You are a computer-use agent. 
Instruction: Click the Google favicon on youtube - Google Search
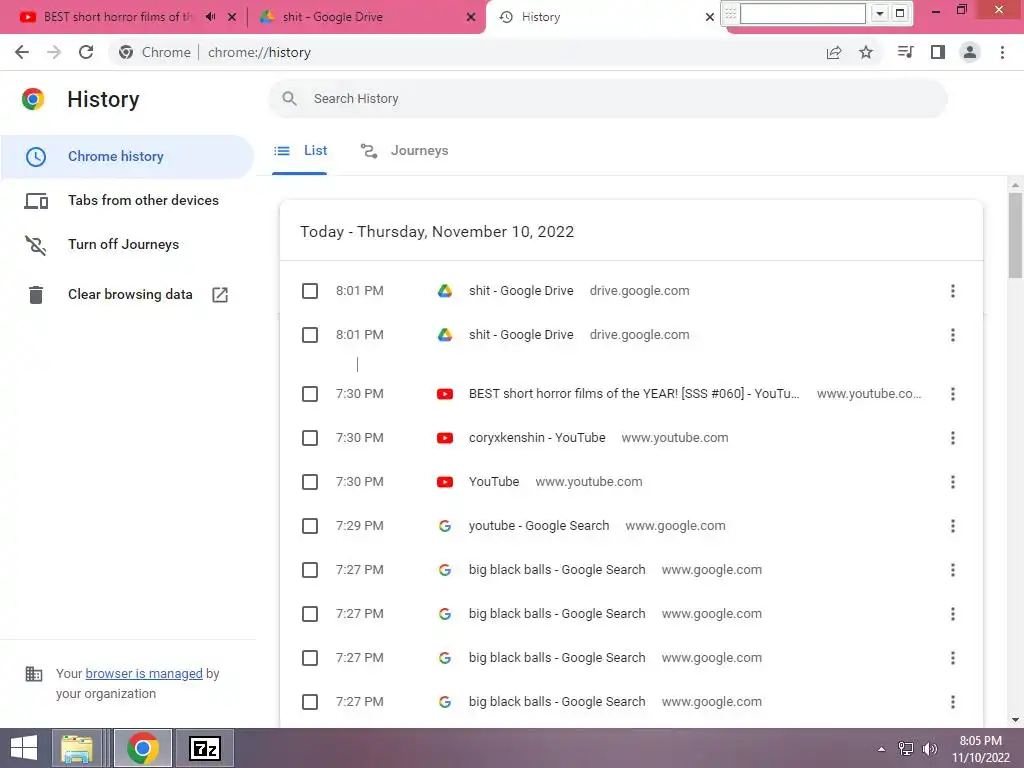(445, 526)
